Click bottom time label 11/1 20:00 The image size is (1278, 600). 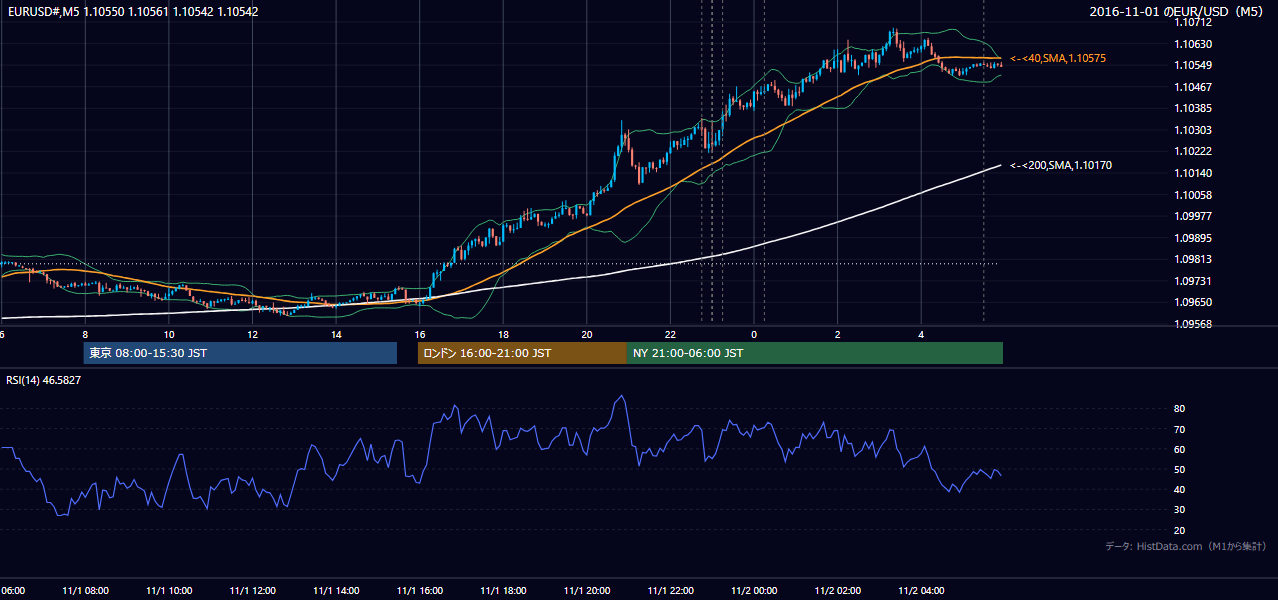click(x=586, y=591)
